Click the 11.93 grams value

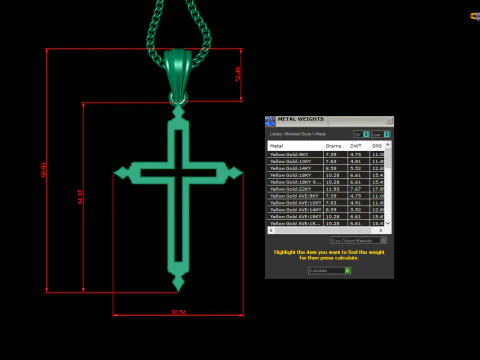(x=332, y=189)
